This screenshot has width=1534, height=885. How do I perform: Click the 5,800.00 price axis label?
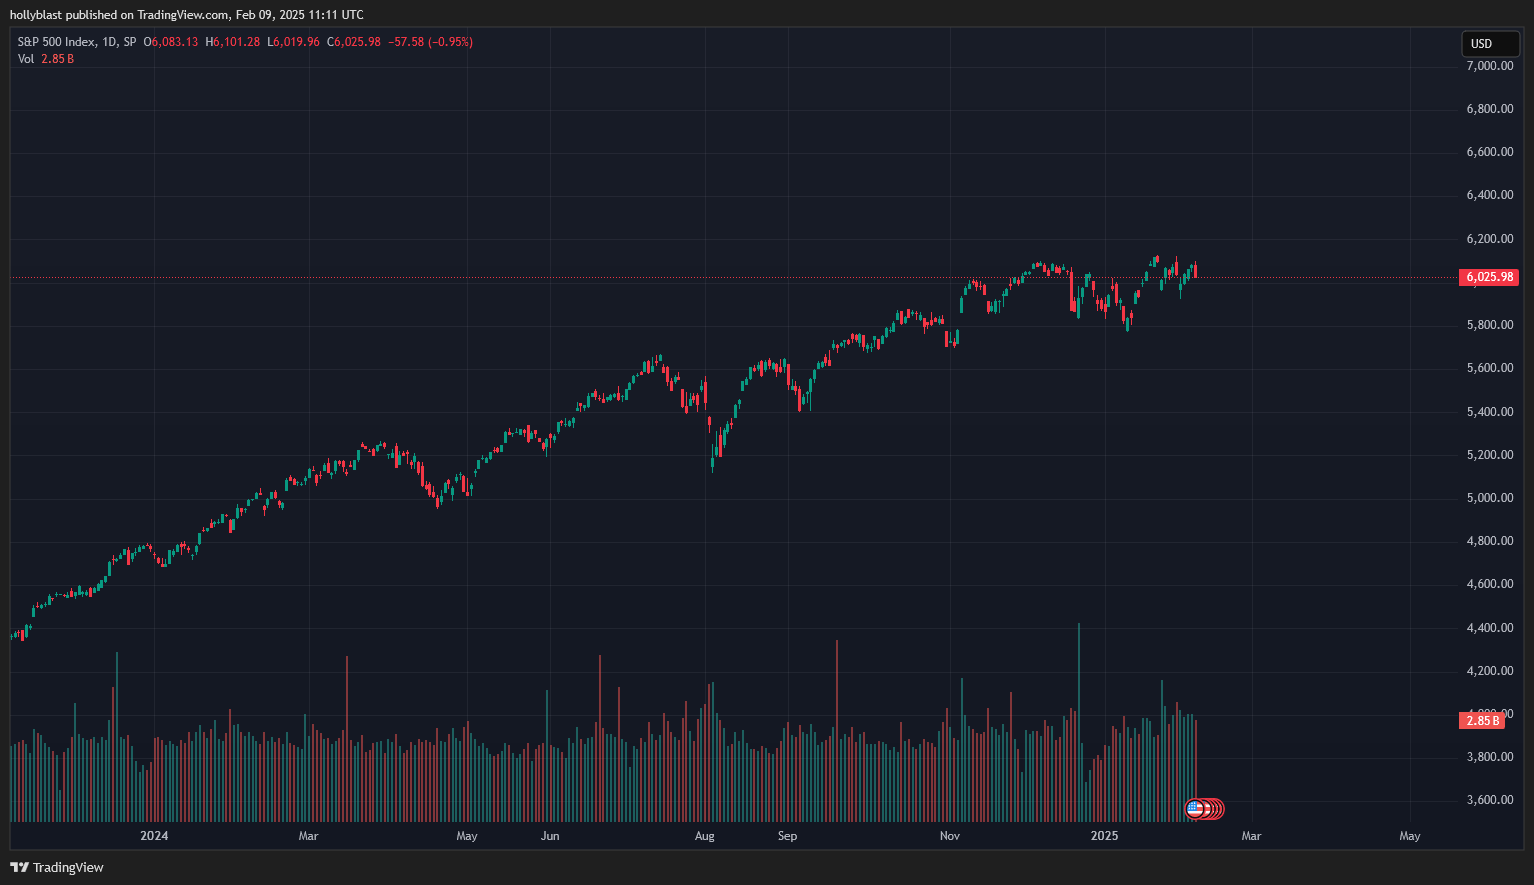1490,325
